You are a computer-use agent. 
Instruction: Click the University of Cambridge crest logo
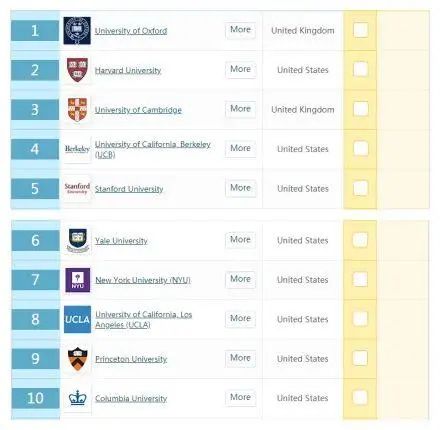(x=77, y=109)
